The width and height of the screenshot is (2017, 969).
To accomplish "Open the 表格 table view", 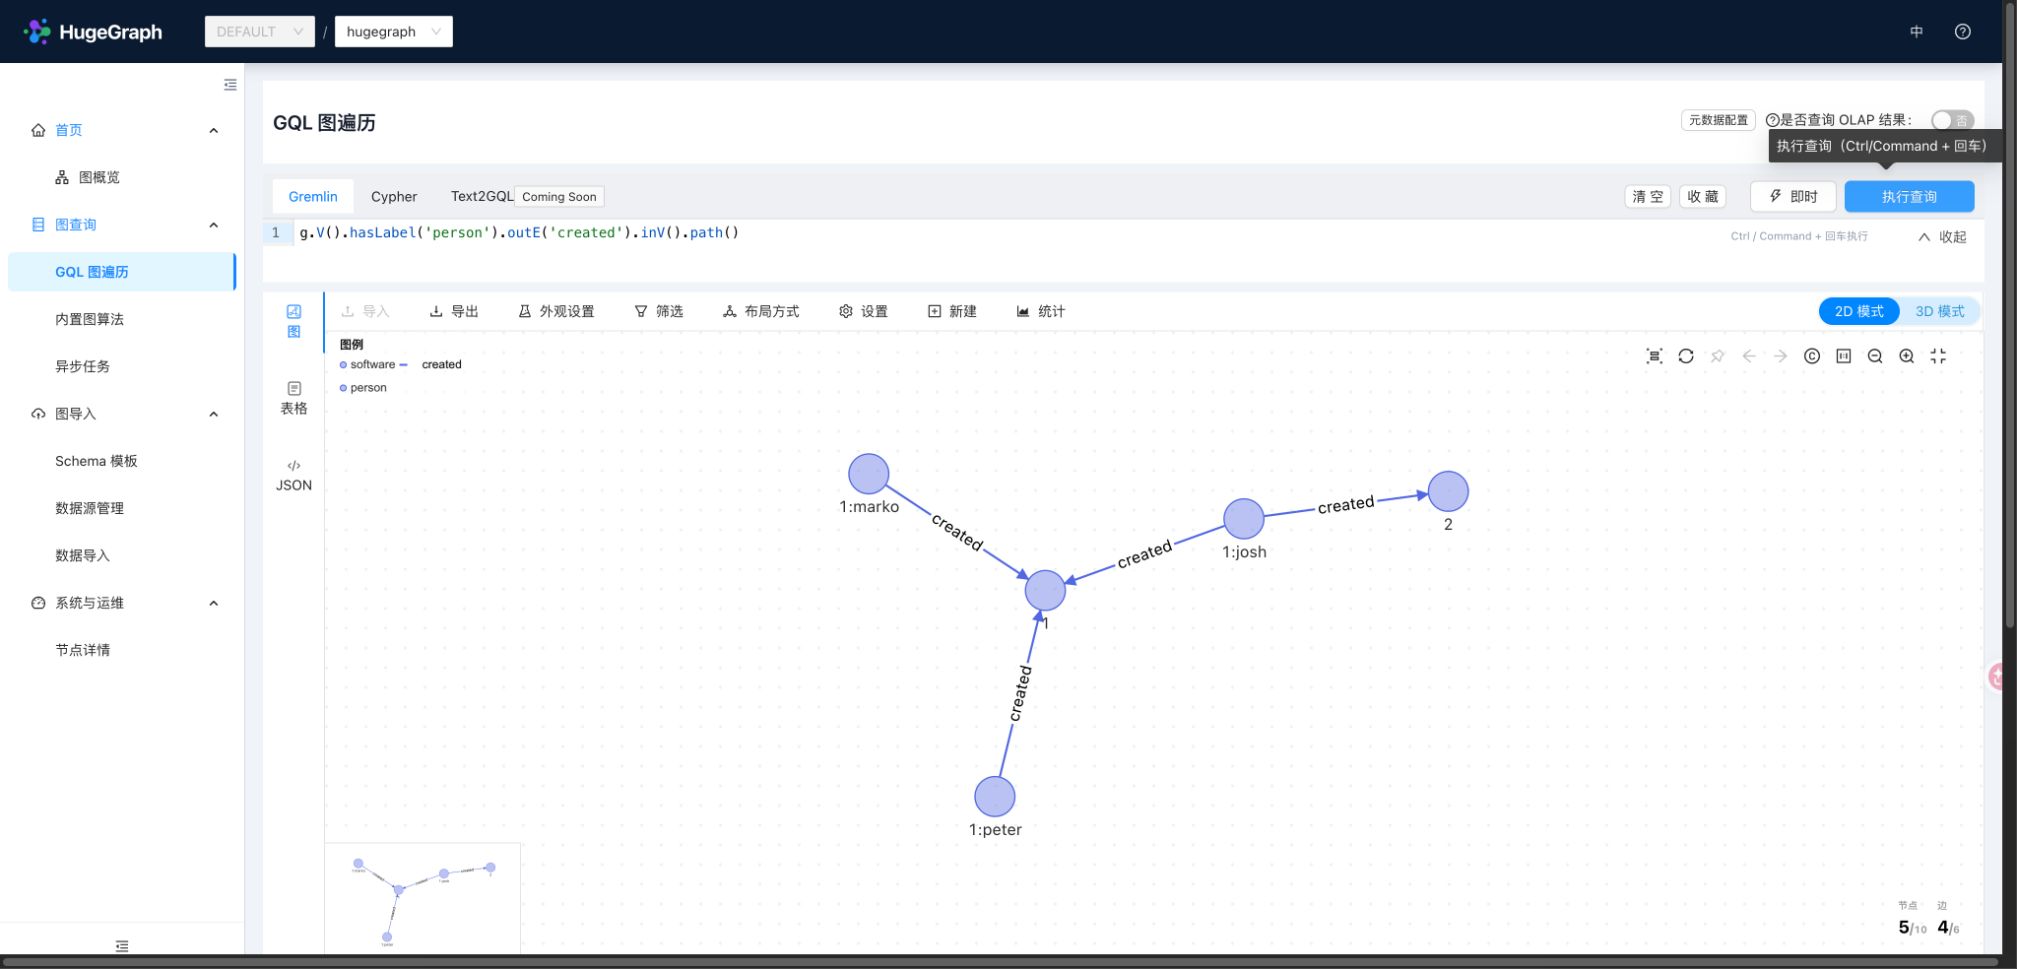I will coord(294,398).
